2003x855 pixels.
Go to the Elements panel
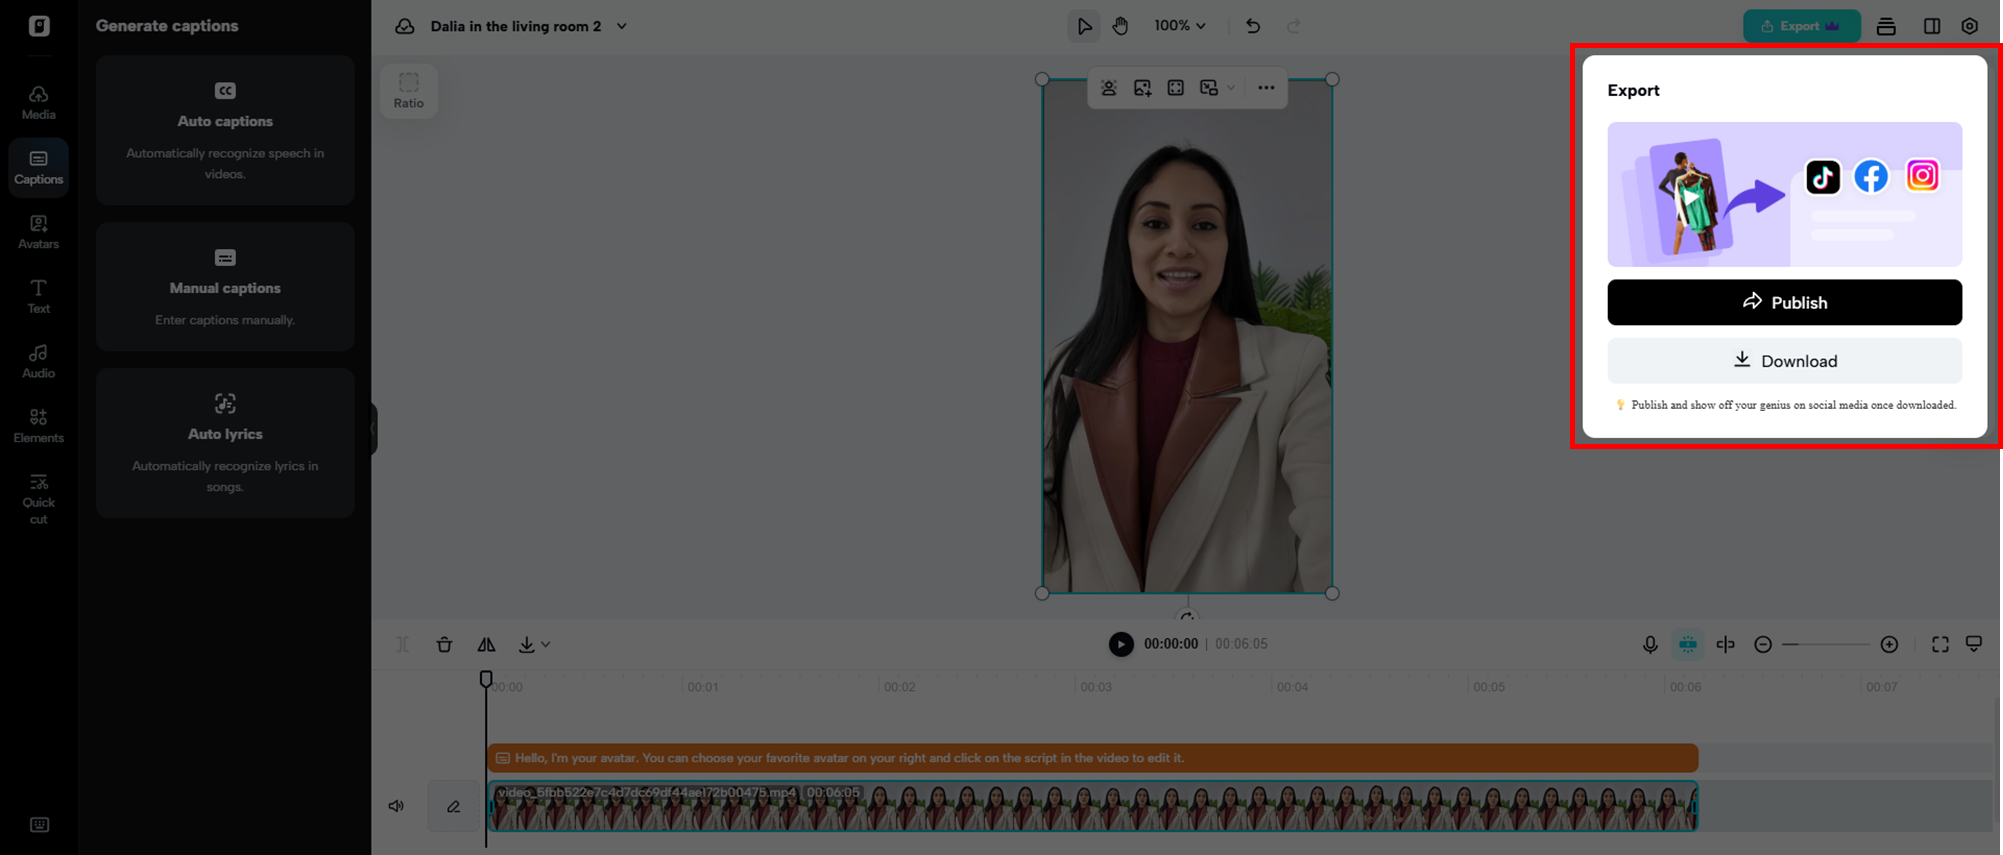[x=38, y=426]
